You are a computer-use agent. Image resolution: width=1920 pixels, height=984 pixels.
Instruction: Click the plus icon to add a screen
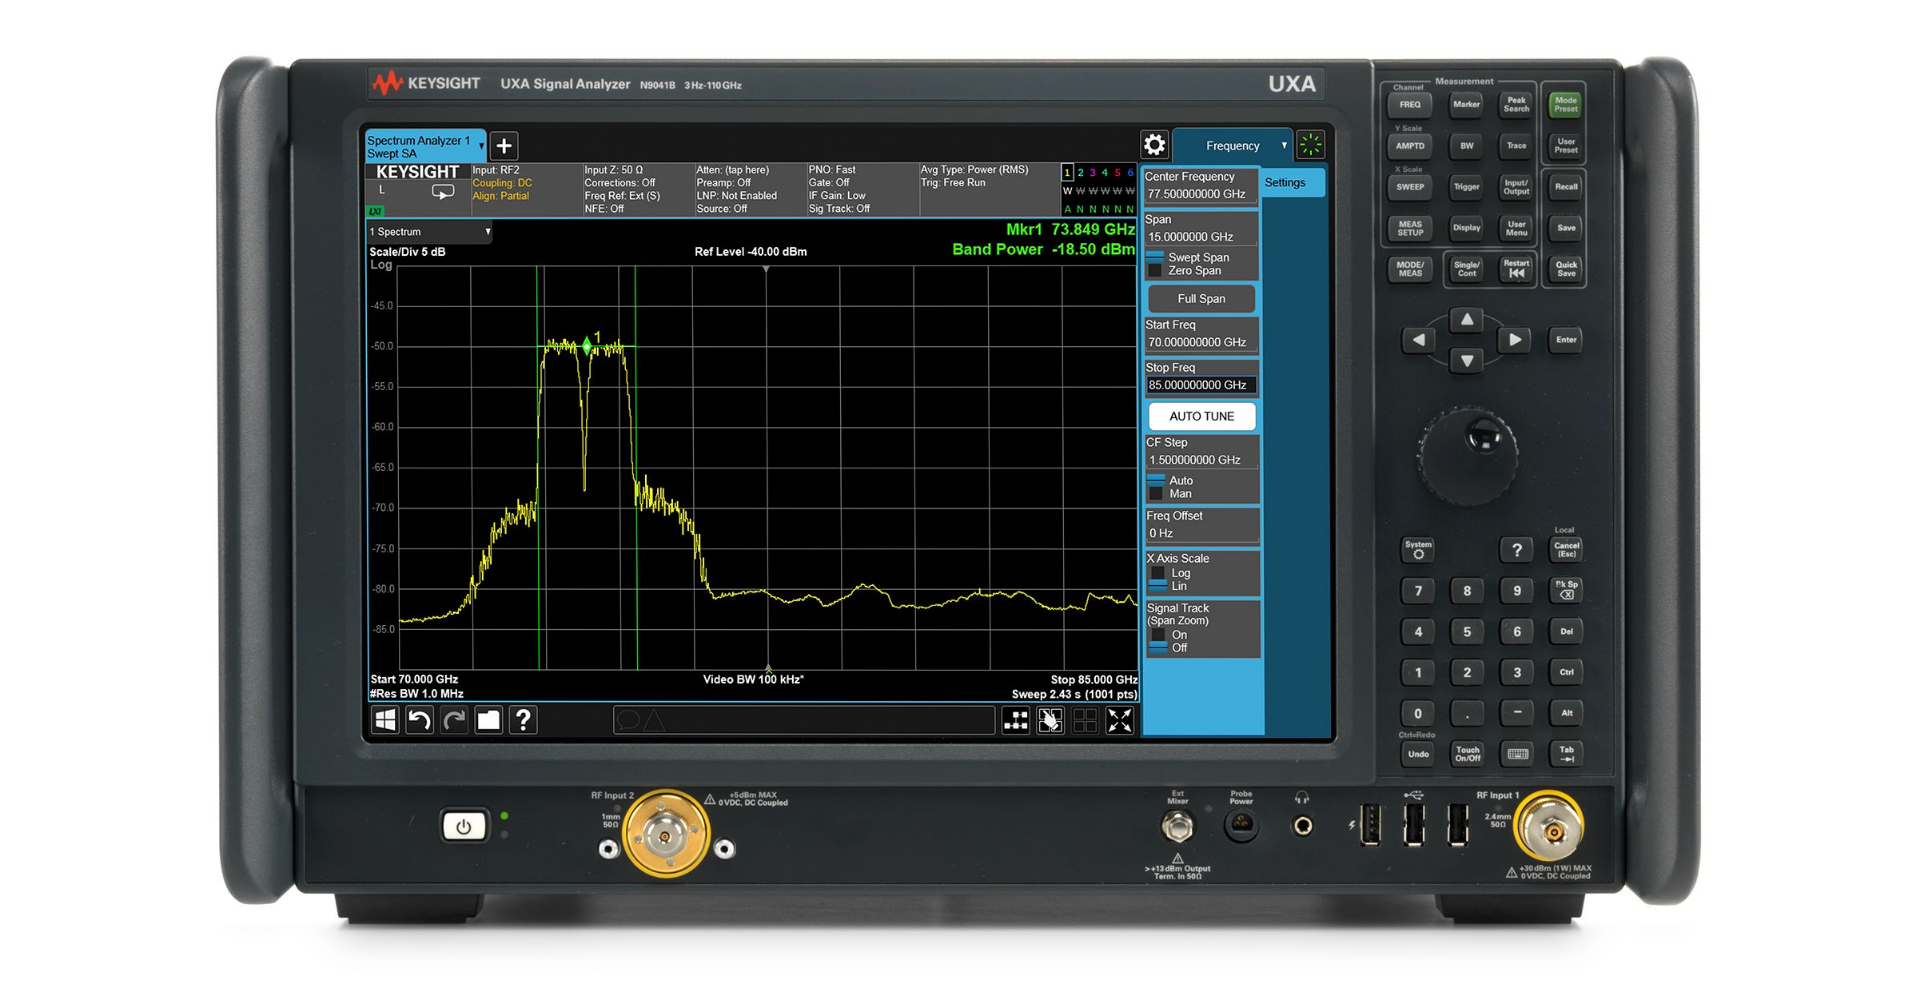[x=504, y=146]
